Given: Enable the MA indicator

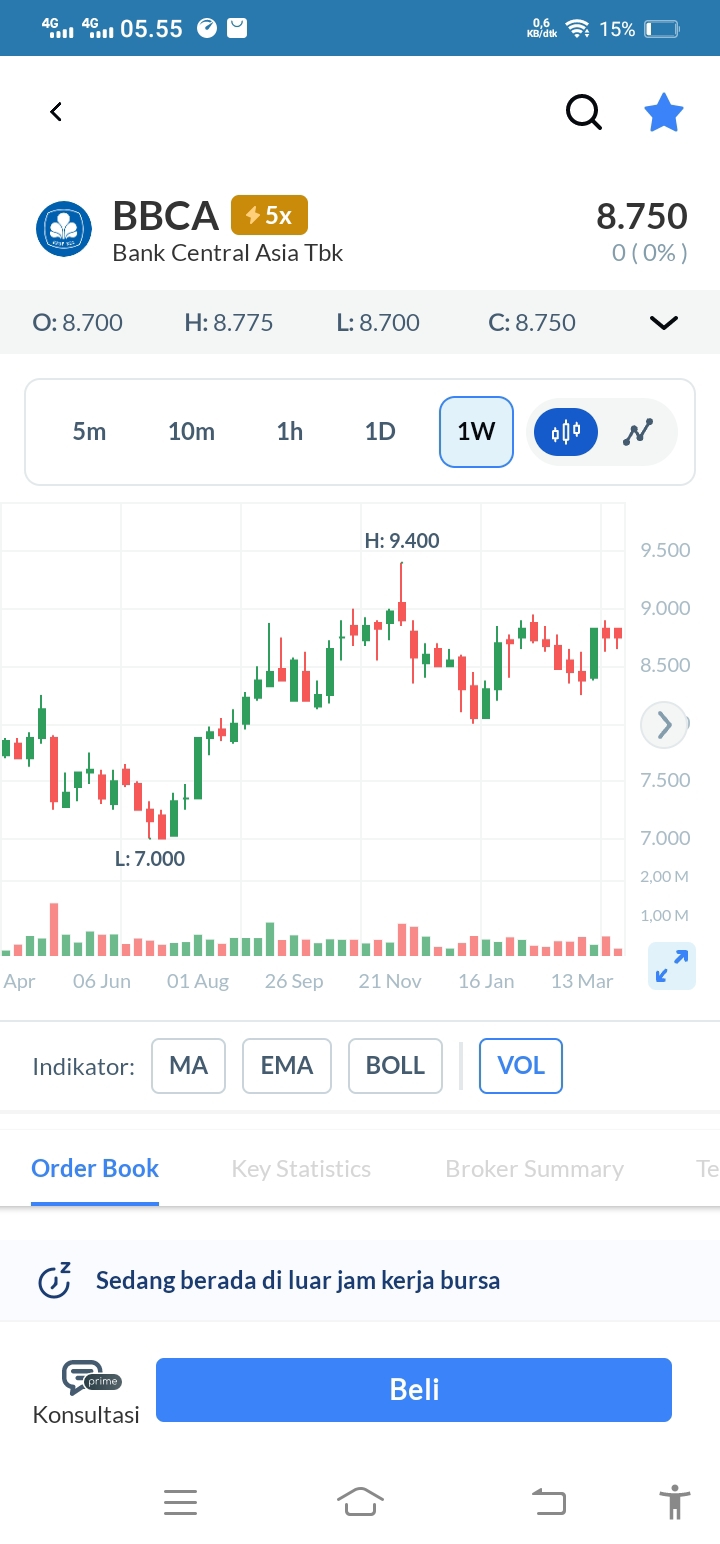Looking at the screenshot, I should pos(188,1066).
